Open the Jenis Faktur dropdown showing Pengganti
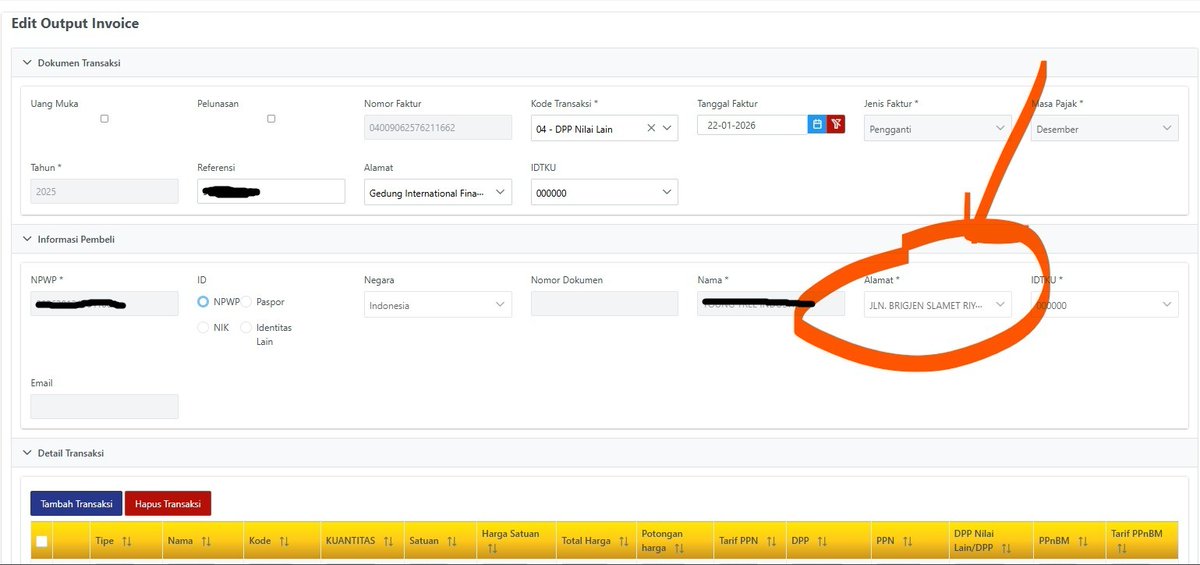The image size is (1200, 565). click(x=937, y=128)
